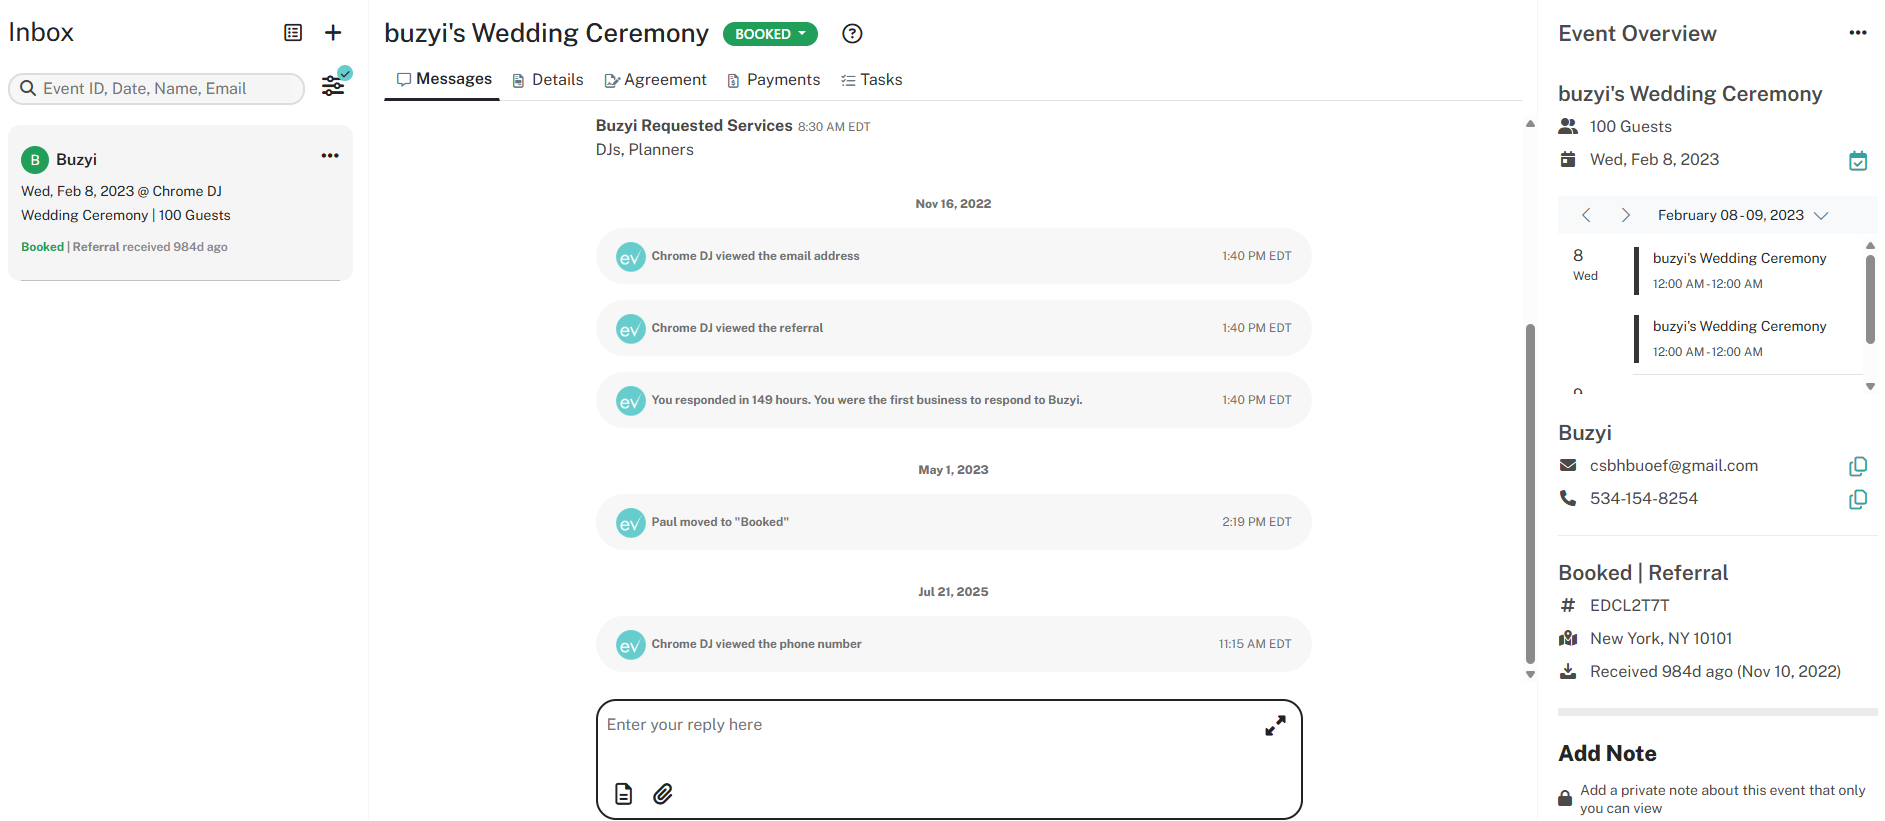
Task: Click avatar on 'Paul moved to Booked' message
Action: click(x=631, y=523)
